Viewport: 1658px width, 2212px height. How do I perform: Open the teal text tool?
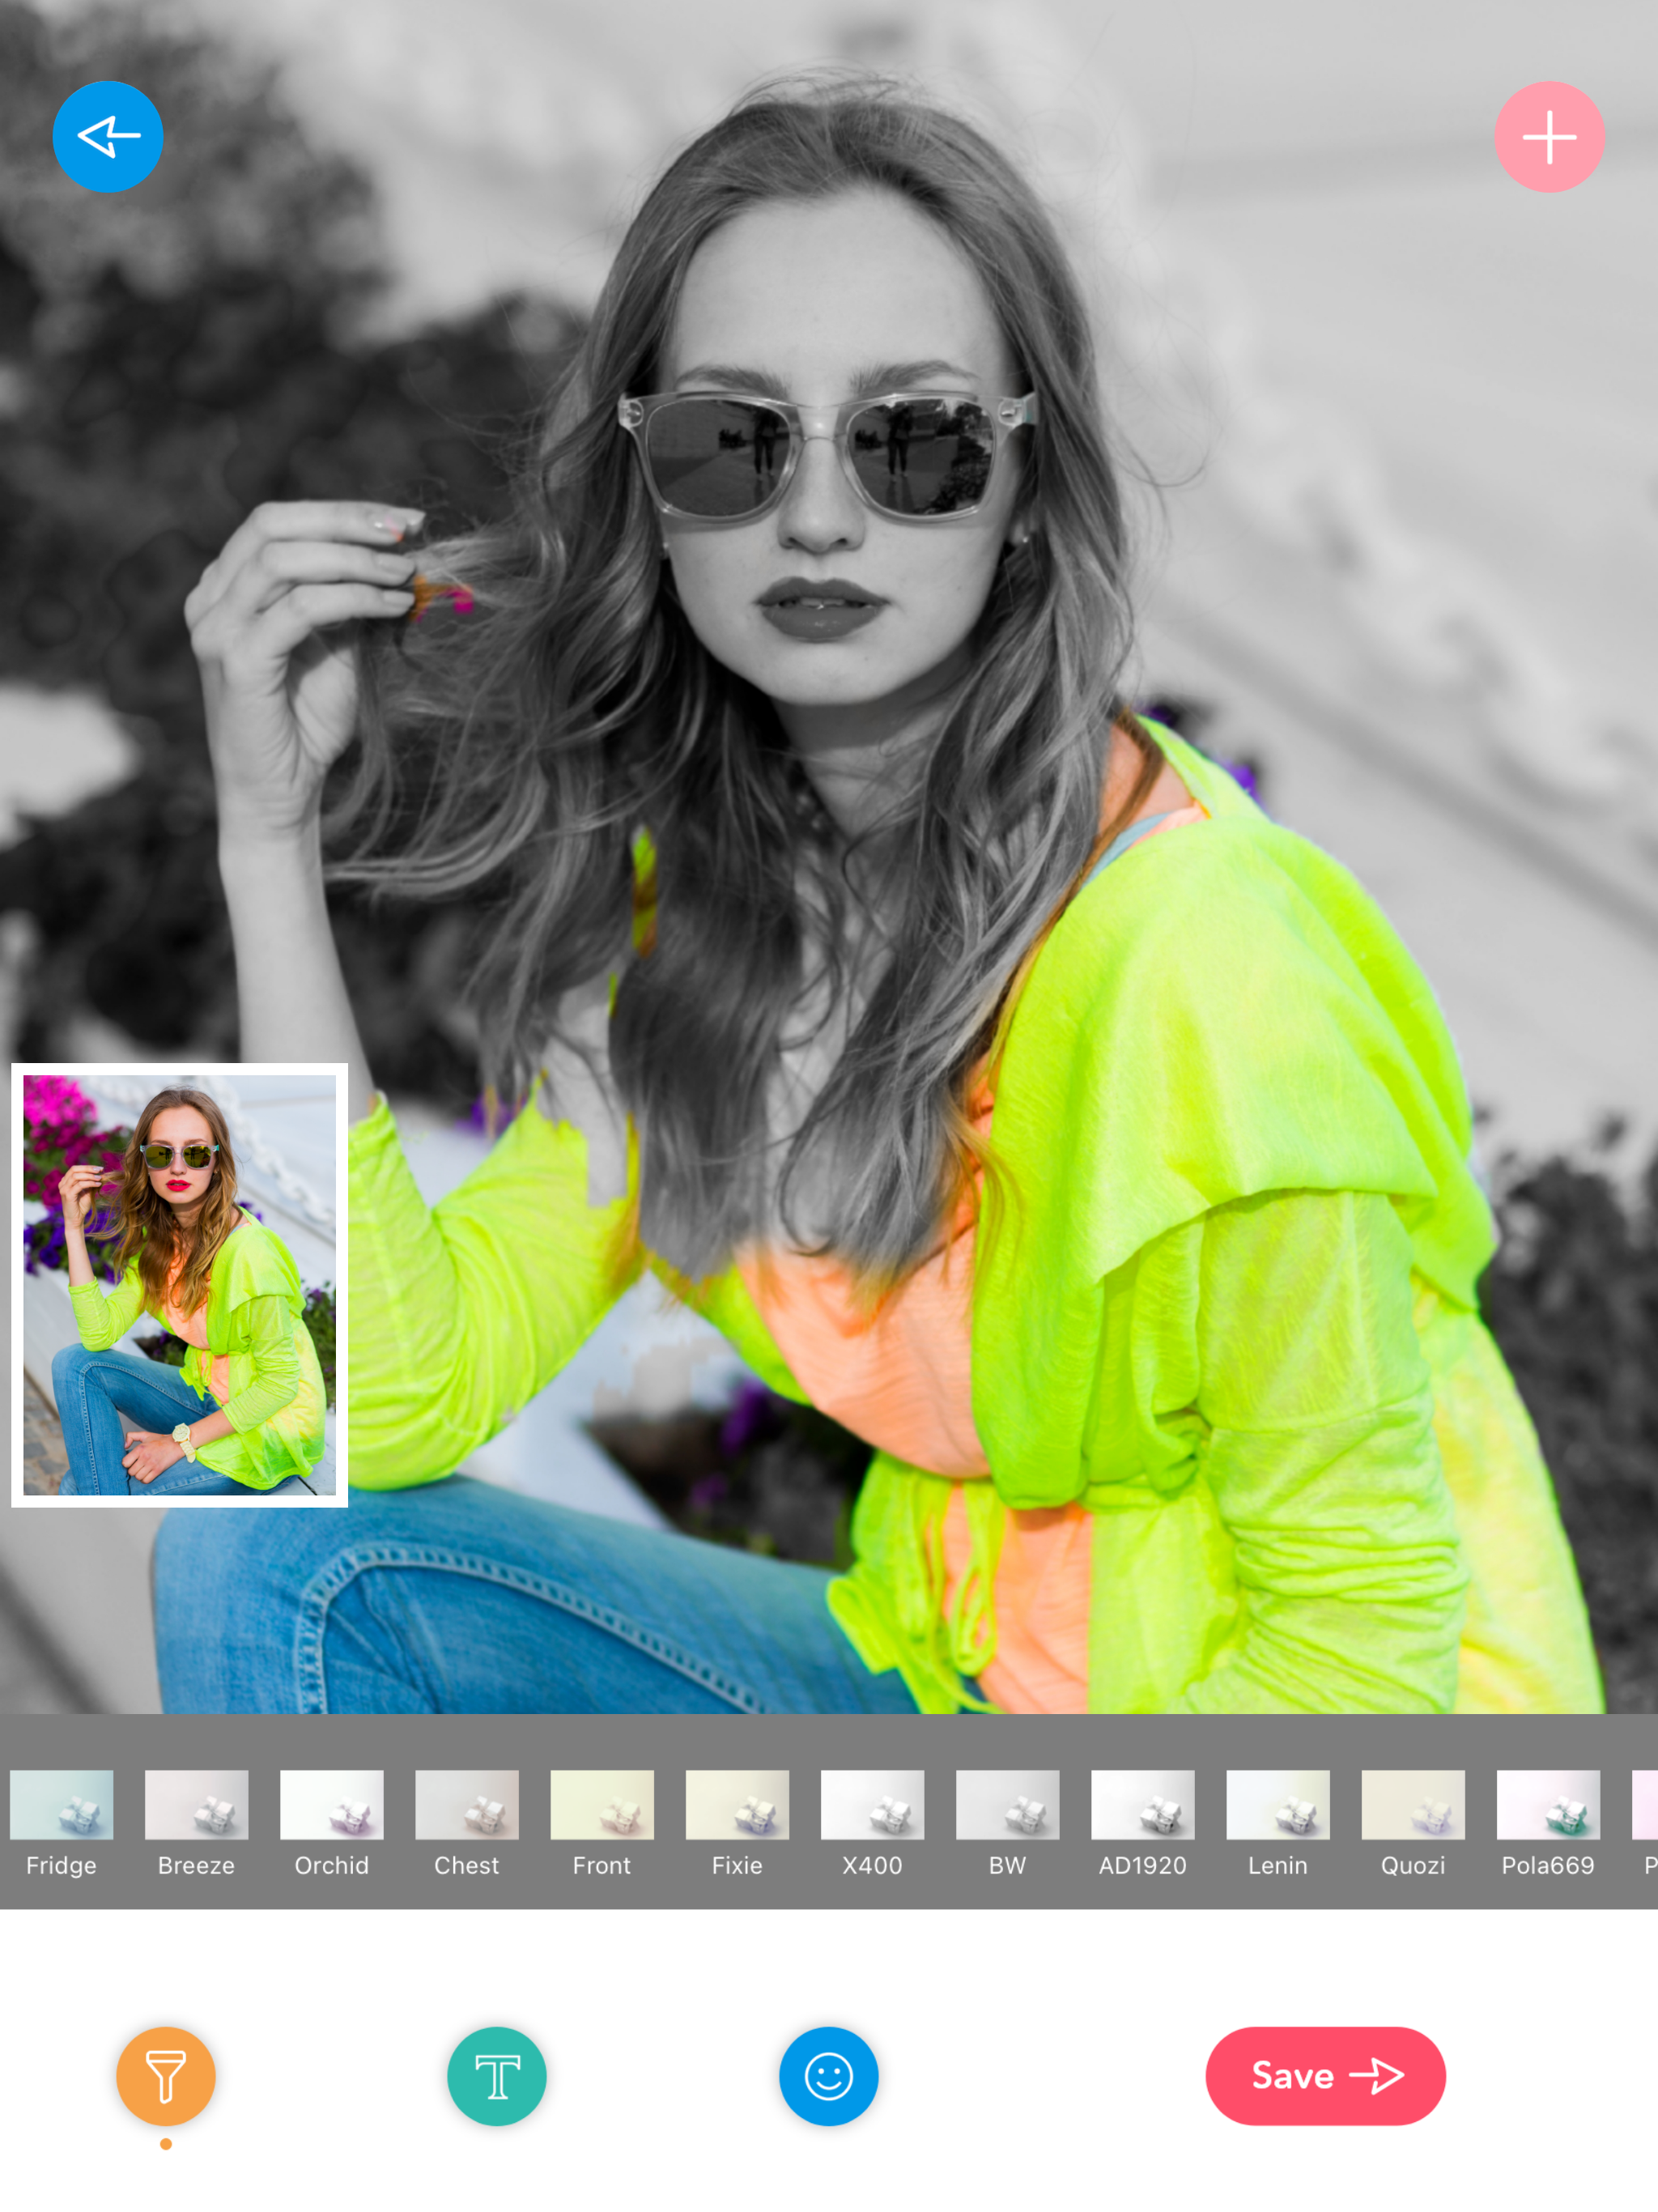[497, 2076]
